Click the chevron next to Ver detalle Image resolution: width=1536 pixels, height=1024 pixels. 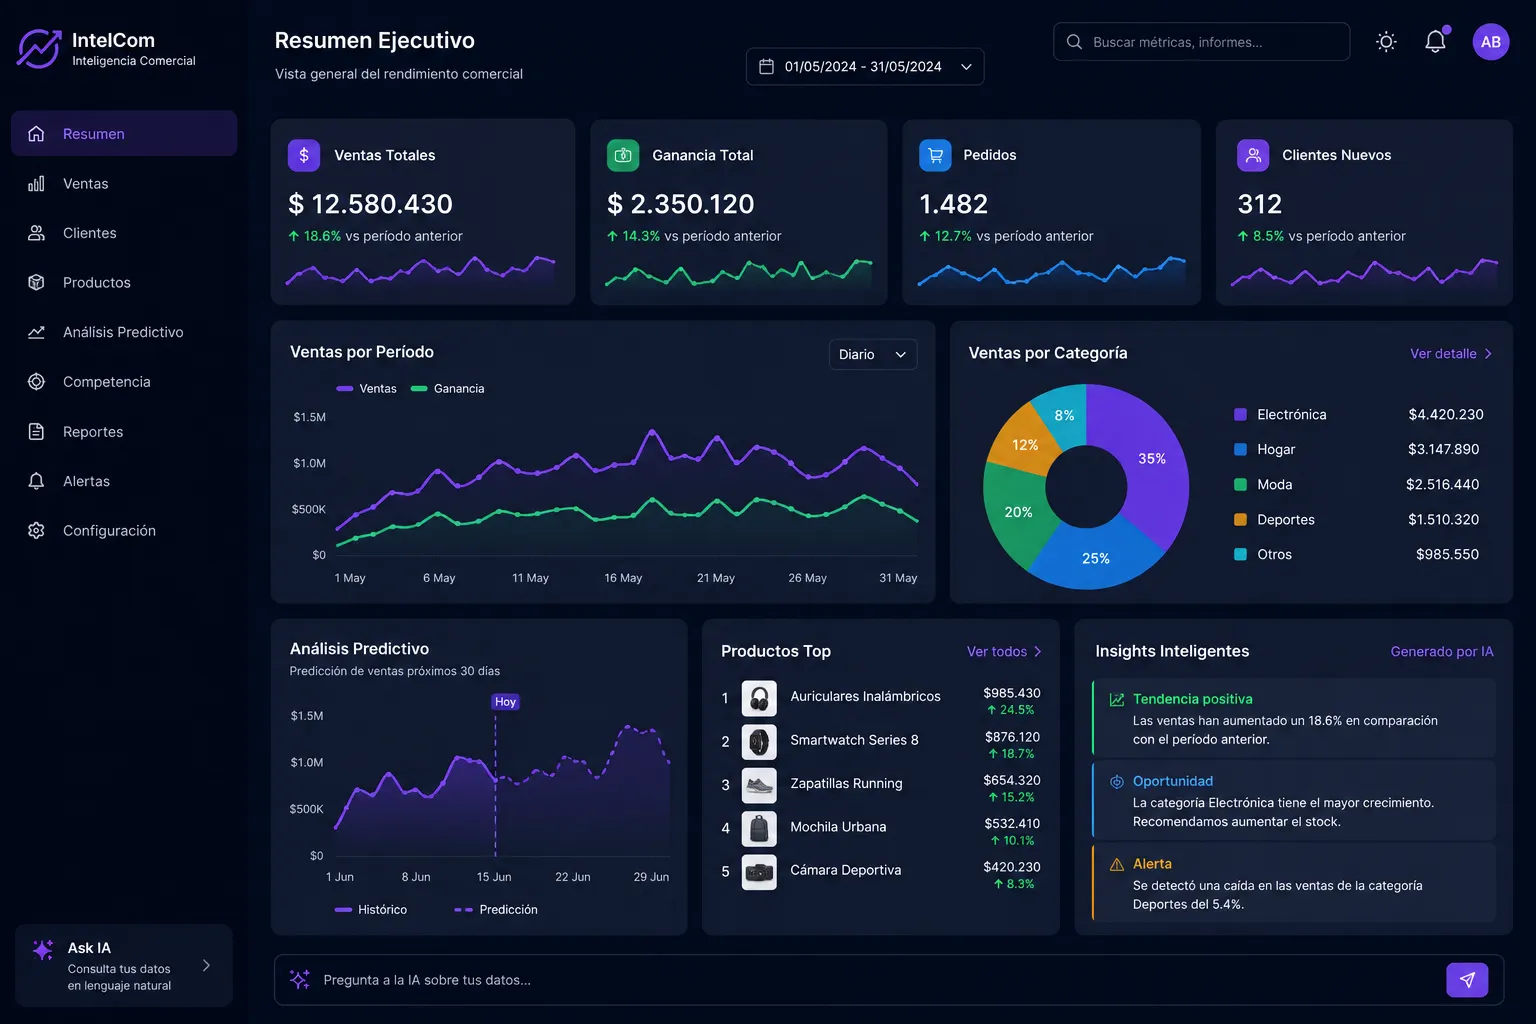coord(1488,354)
